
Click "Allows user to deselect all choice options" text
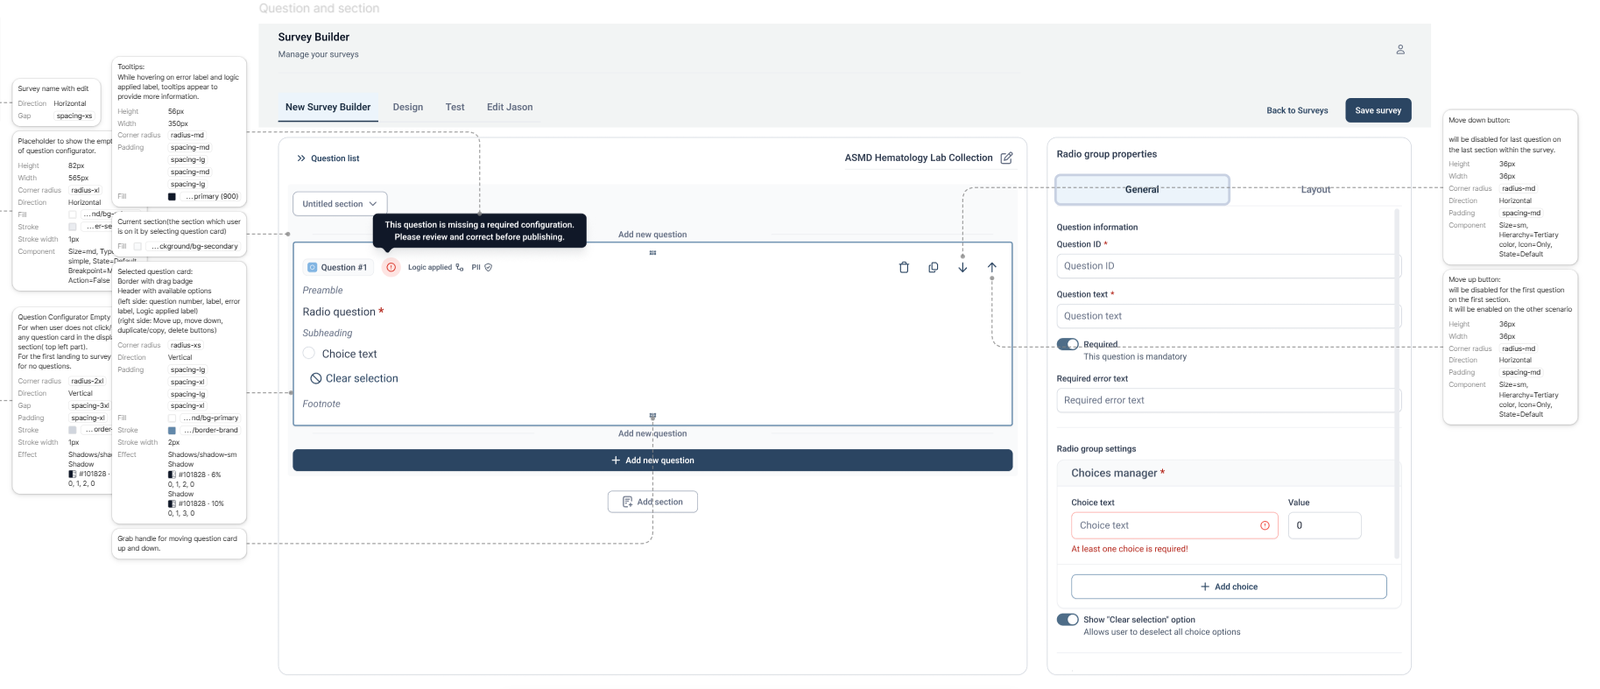(1162, 632)
